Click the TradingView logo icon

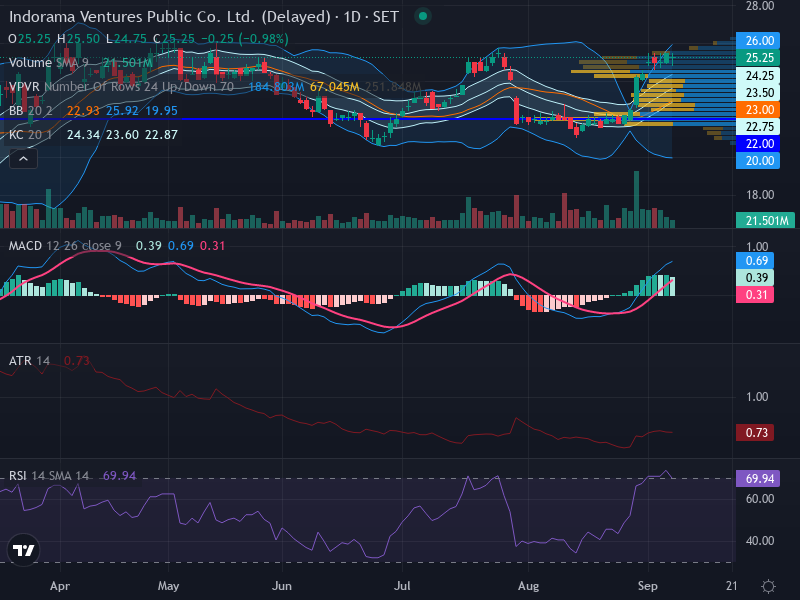click(23, 550)
